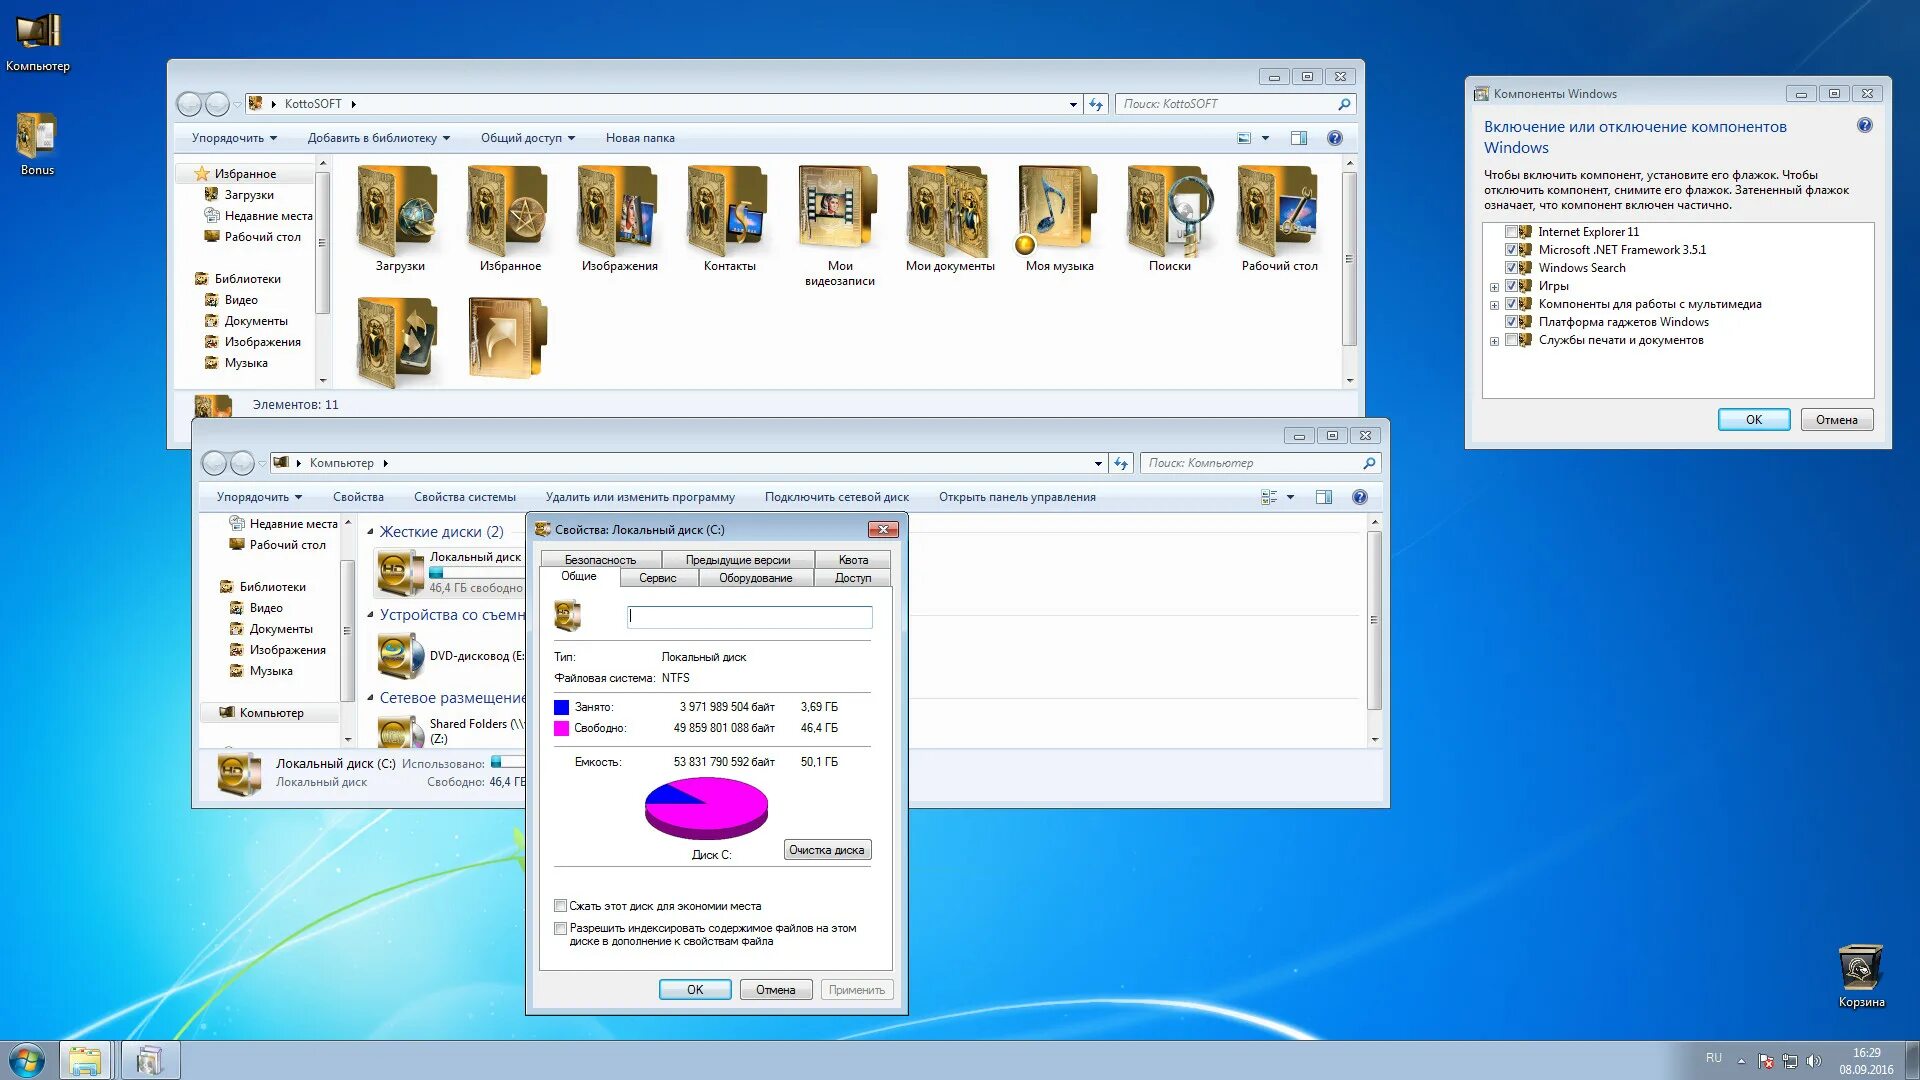Click the Windows Start orb
This screenshot has height=1080, width=1920.
tap(27, 1060)
